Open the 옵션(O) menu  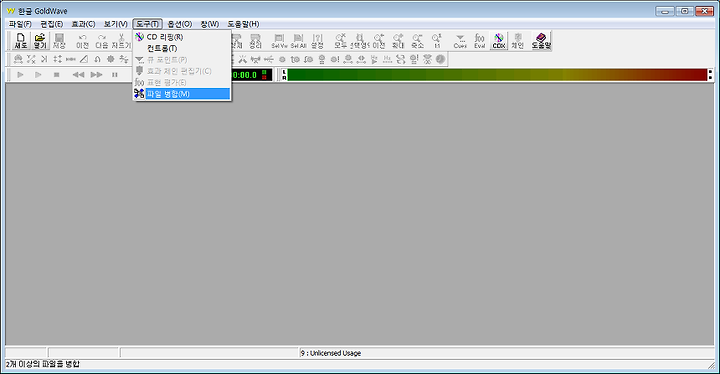click(x=180, y=24)
